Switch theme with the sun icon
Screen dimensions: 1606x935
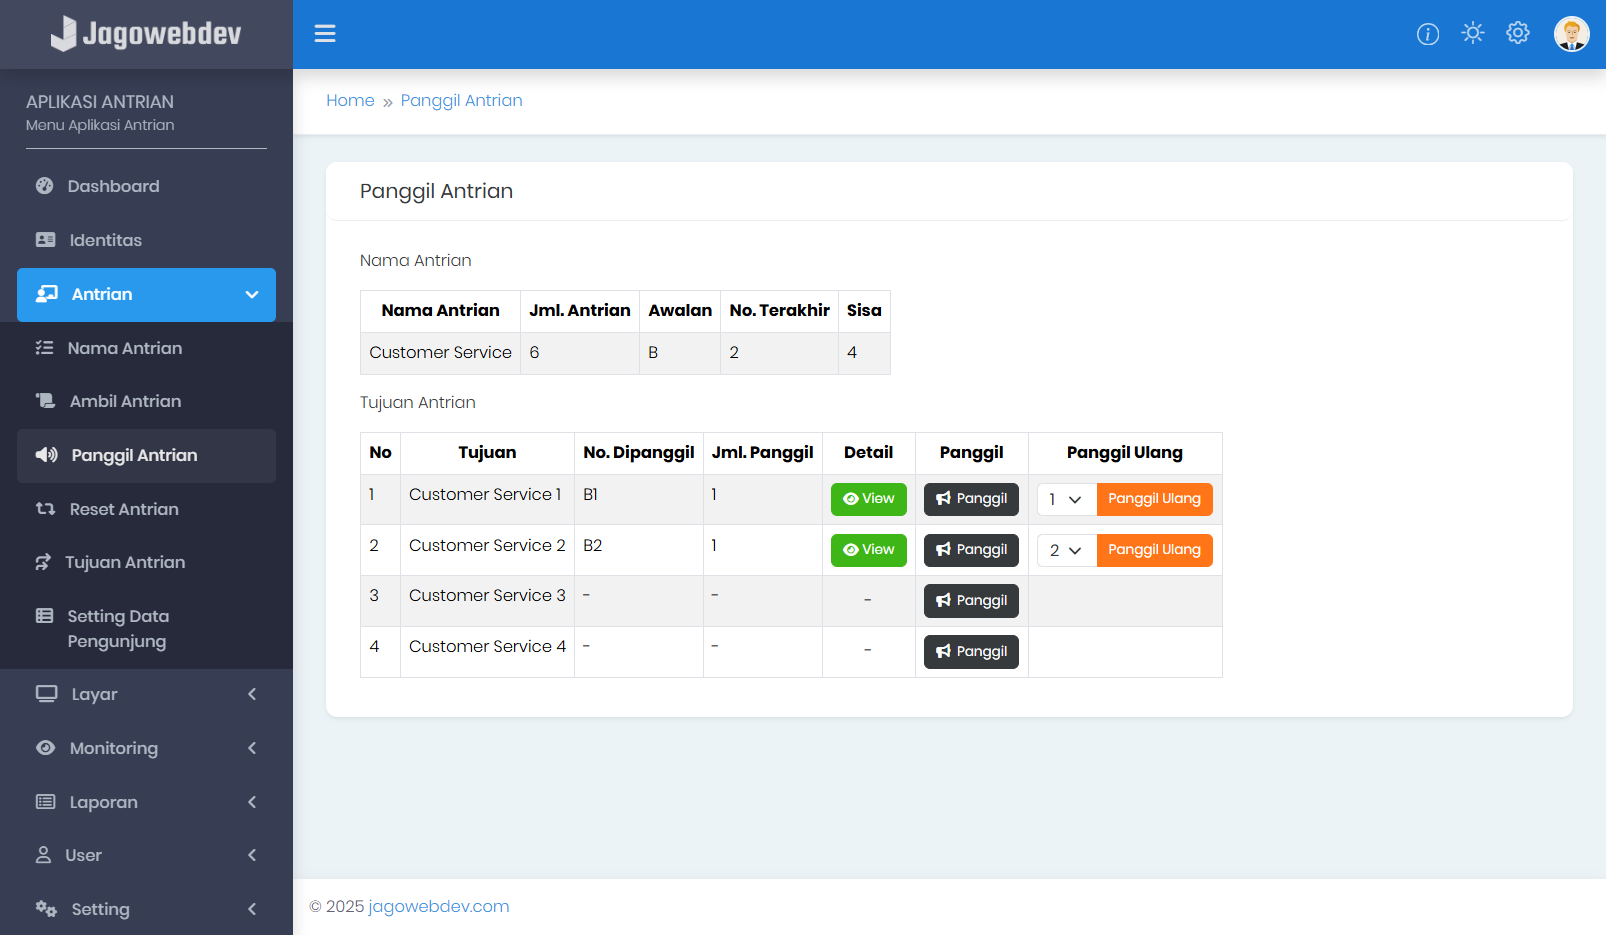[x=1473, y=33]
